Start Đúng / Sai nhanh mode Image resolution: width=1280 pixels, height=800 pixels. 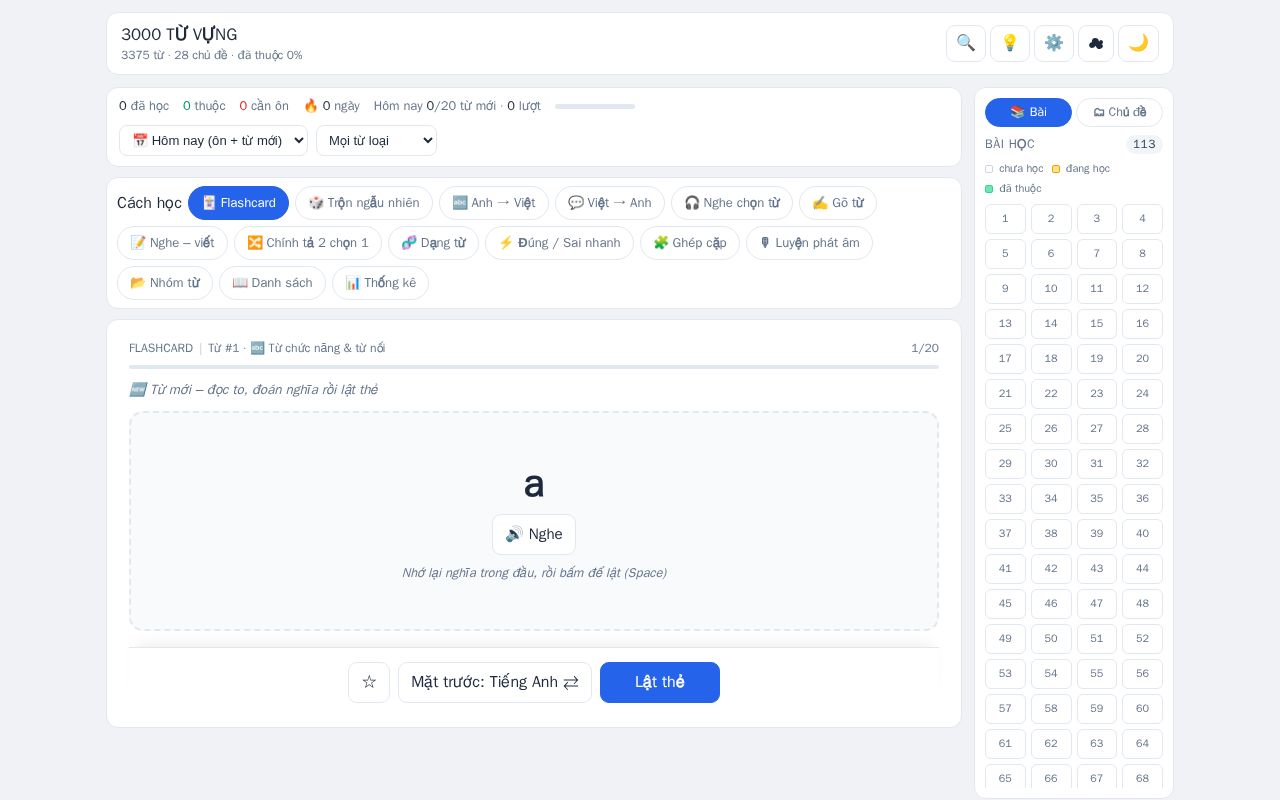click(x=559, y=243)
